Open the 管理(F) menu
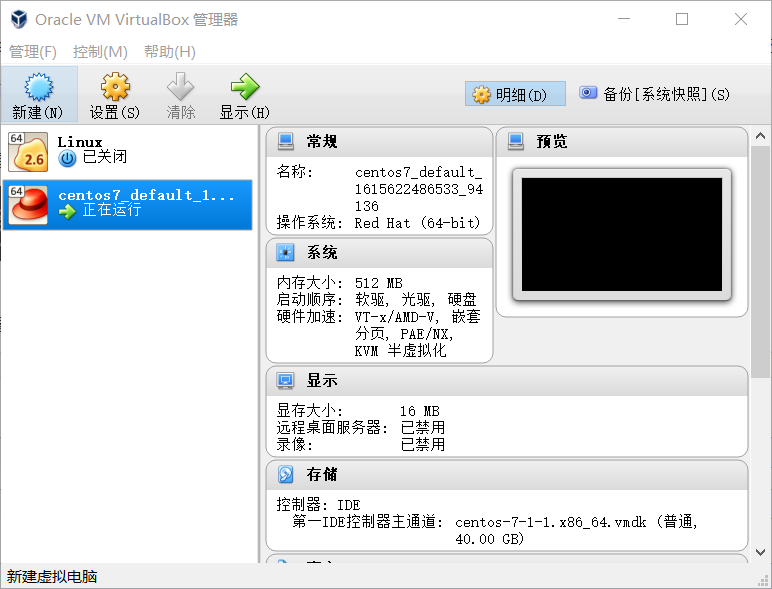The image size is (772, 589). click(33, 52)
